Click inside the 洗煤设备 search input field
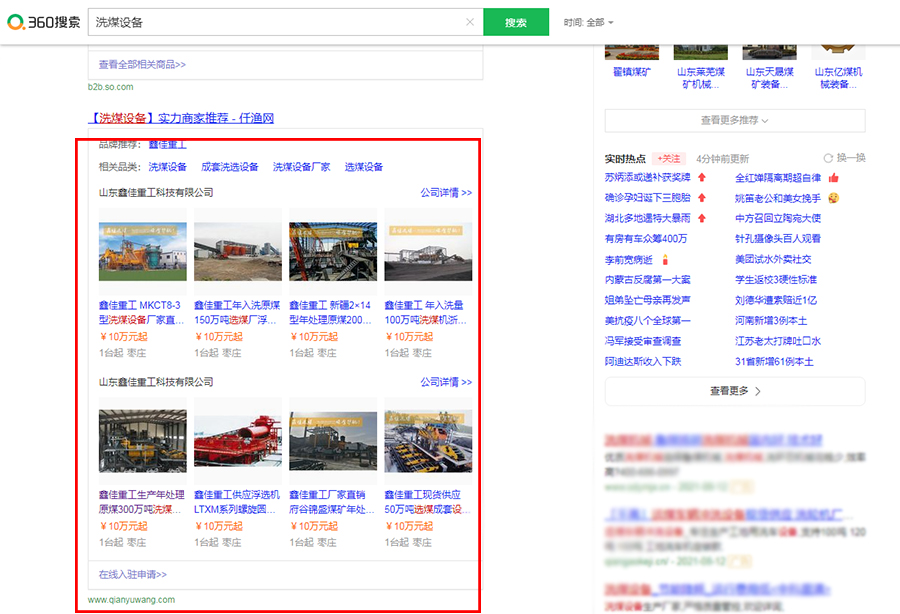 tap(278, 22)
